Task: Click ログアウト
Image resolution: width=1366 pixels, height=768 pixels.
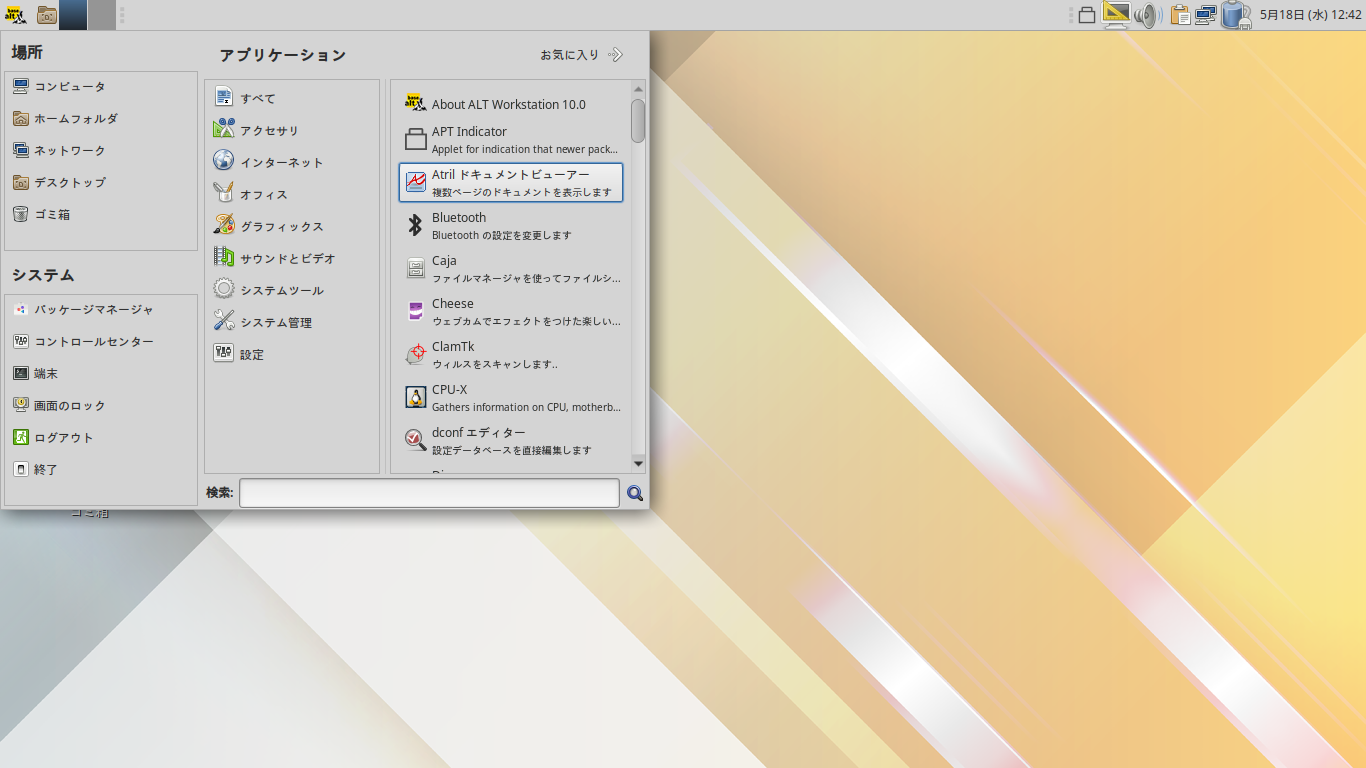Action: click(x=101, y=438)
